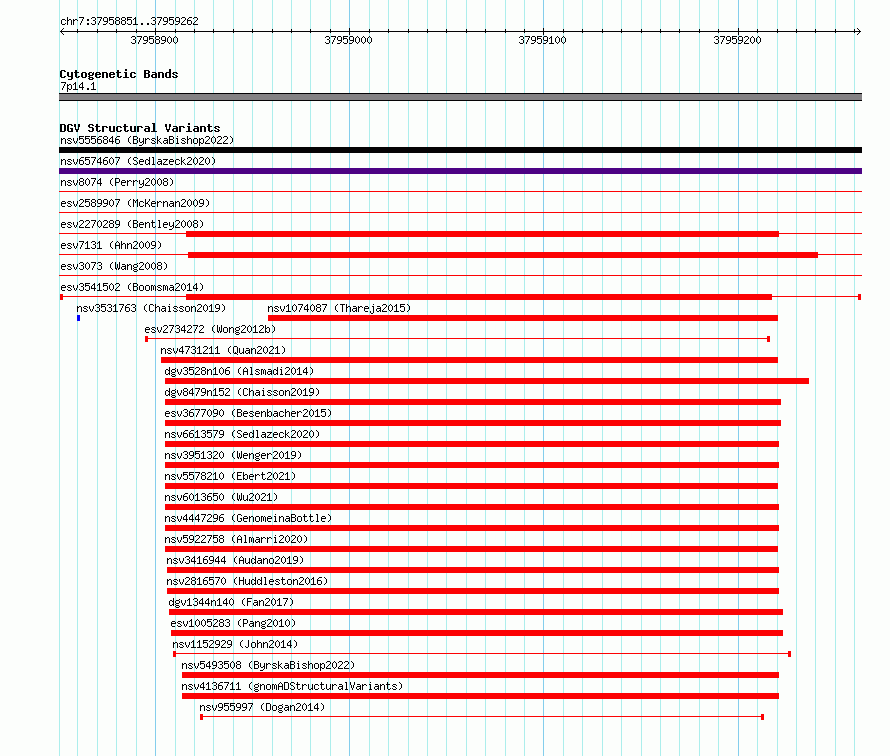Image resolution: width=890 pixels, height=756 pixels.
Task: Click esv2589907 (McKernan2009) label
Action: click(x=135, y=203)
